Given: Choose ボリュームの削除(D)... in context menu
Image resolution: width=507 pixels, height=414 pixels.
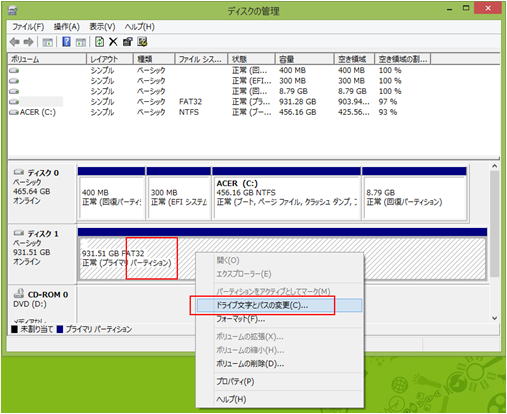Looking at the screenshot, I should click(279, 364).
